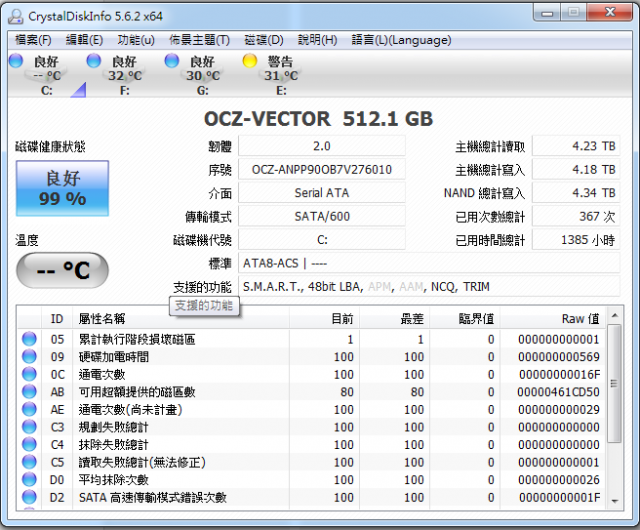The image size is (640, 530).
Task: Select drive C: status icon
Action: [x=16, y=61]
